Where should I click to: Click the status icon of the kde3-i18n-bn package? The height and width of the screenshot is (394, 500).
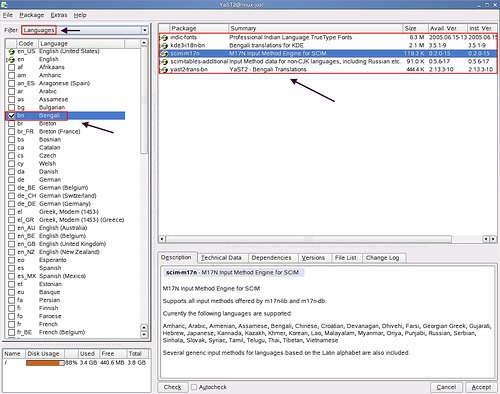pyautogui.click(x=164, y=46)
